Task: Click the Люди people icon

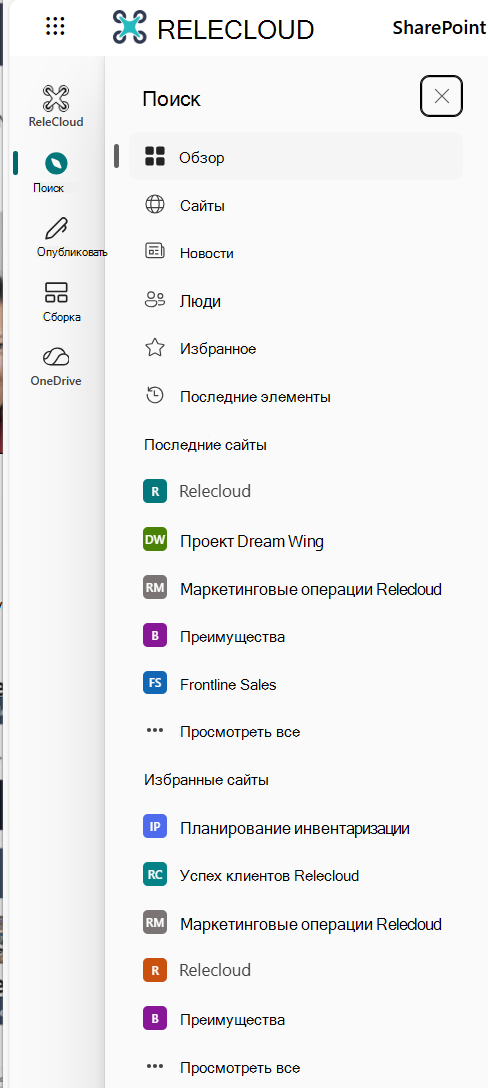Action: [x=154, y=300]
